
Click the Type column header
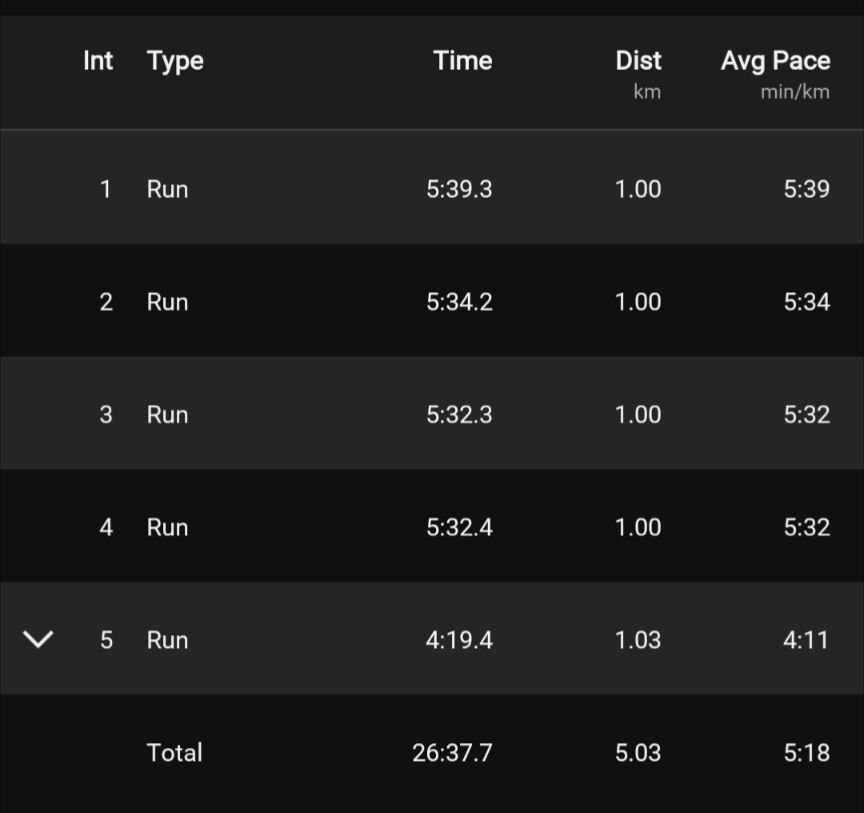pyautogui.click(x=175, y=61)
